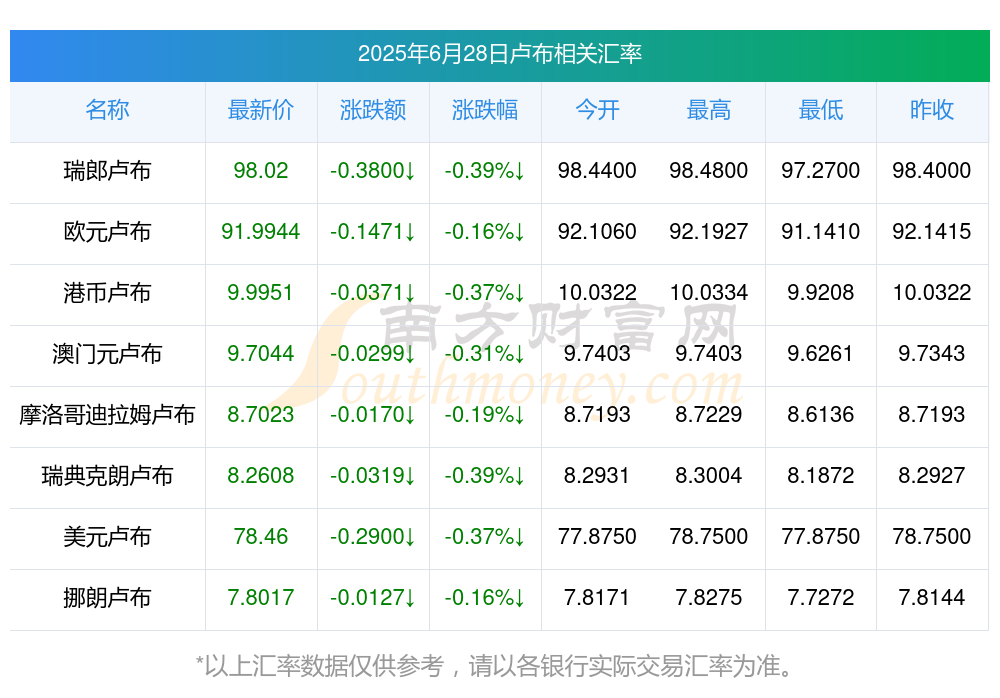
Task: Click previous close 92.1415
Action: (x=932, y=232)
